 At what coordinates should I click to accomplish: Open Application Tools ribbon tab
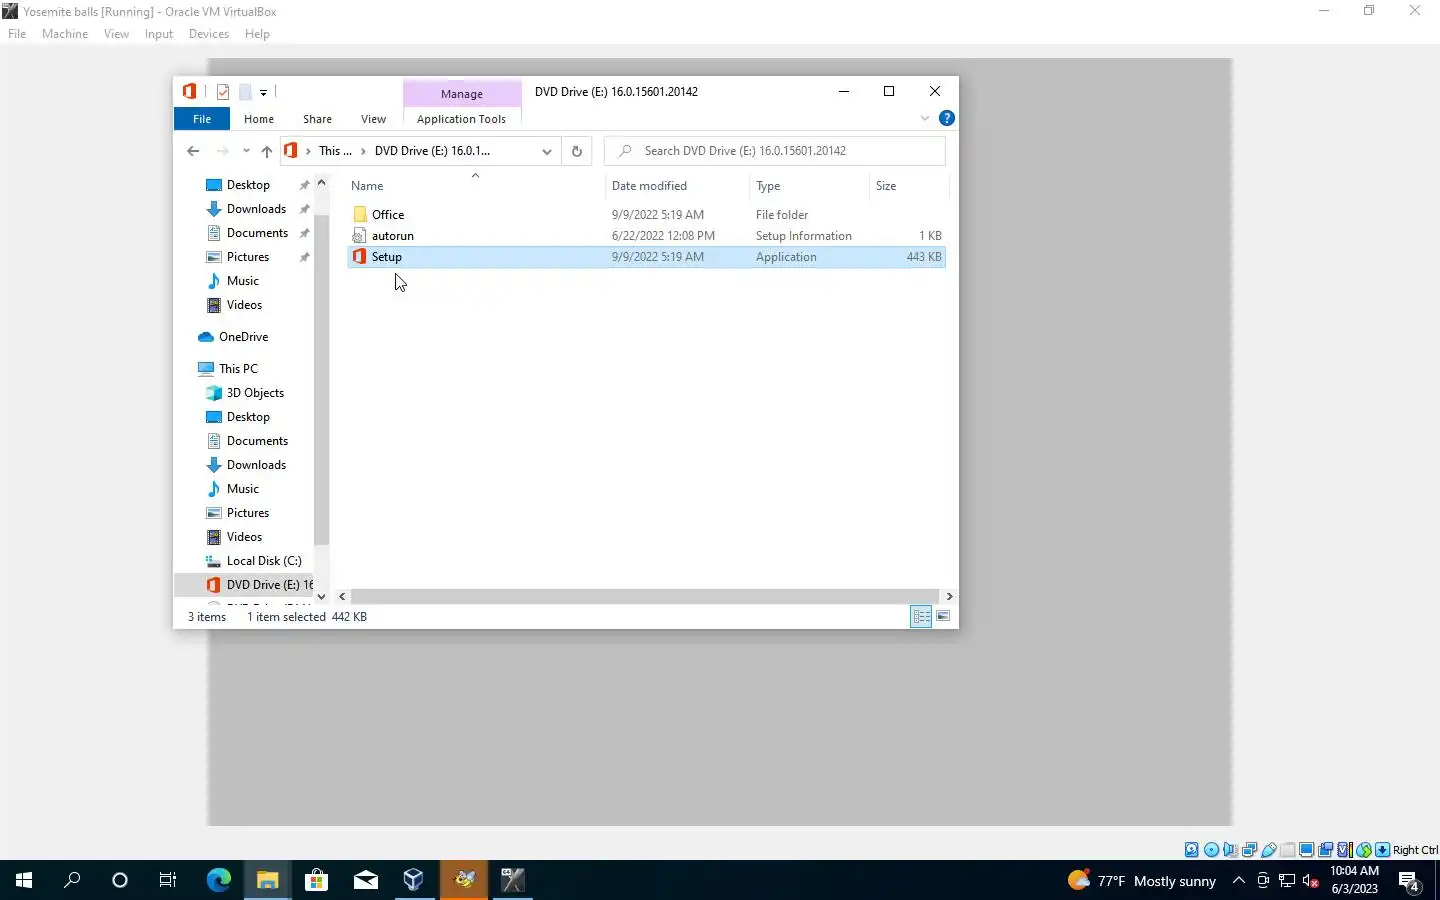(x=461, y=119)
